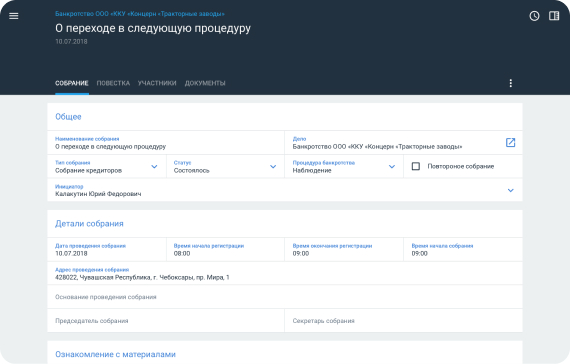Expand the Тип собрания dropdown
Image resolution: width=570 pixels, height=364 pixels.
click(154, 167)
